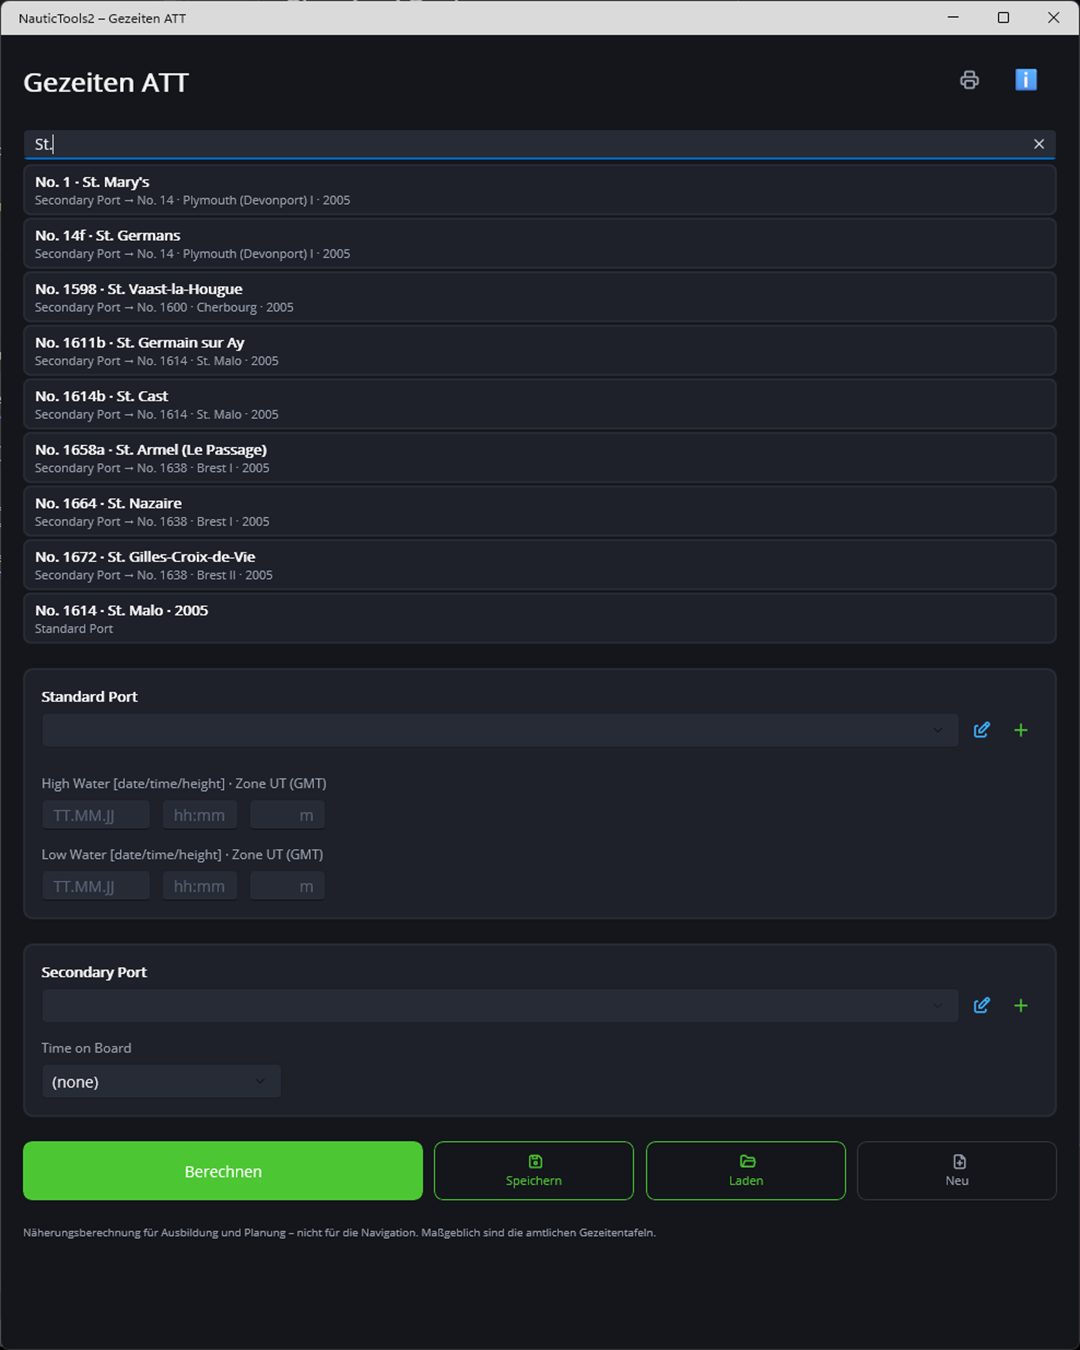Expand the Time on Board dropdown
The height and width of the screenshot is (1350, 1080).
[161, 1081]
